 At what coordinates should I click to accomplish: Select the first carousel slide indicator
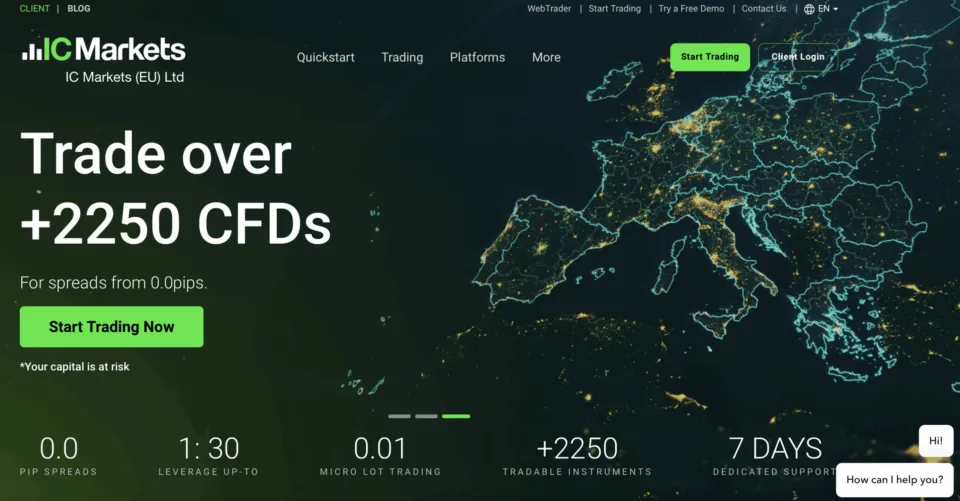point(399,416)
